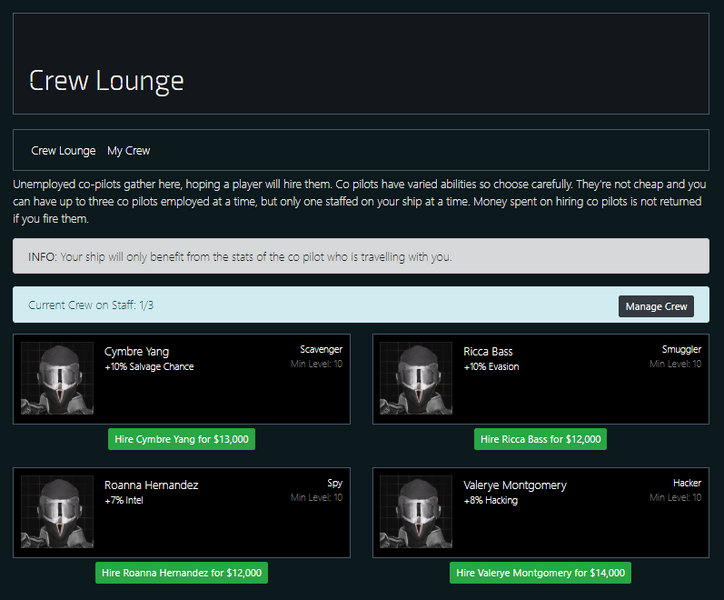Click Roanna Hernandez's portrait thumbnail
The image size is (724, 600).
pyautogui.click(x=57, y=512)
